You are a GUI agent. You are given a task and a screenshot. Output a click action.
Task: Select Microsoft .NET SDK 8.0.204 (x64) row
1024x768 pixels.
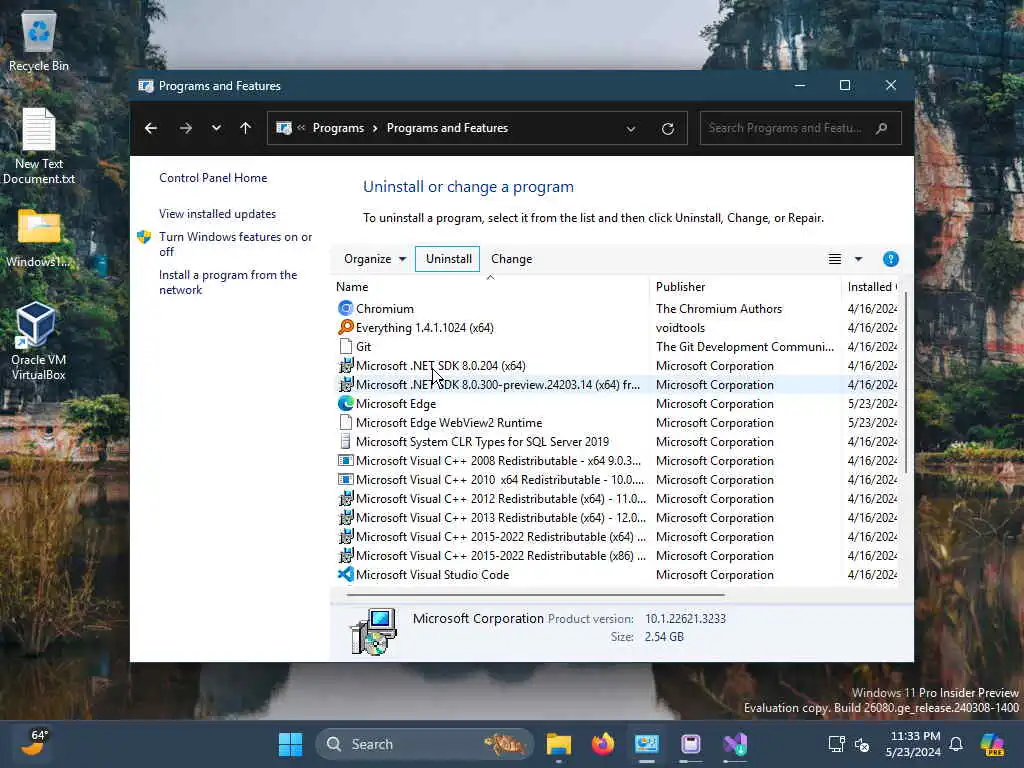click(x=616, y=366)
